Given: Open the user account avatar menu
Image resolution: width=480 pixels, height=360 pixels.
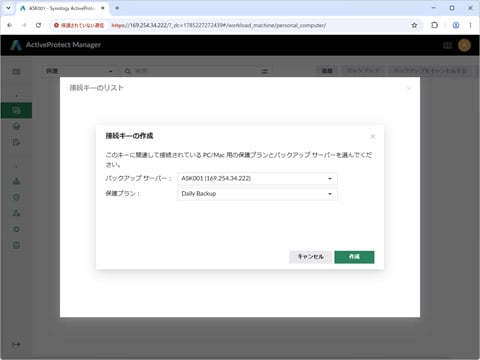Looking at the screenshot, I should (x=464, y=45).
